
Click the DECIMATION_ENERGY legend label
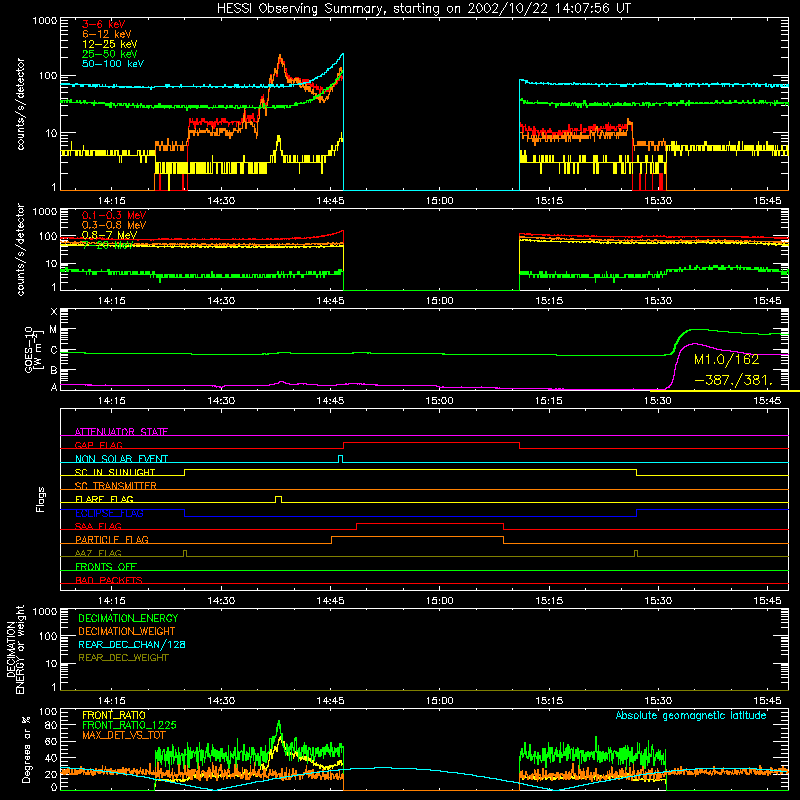128,618
